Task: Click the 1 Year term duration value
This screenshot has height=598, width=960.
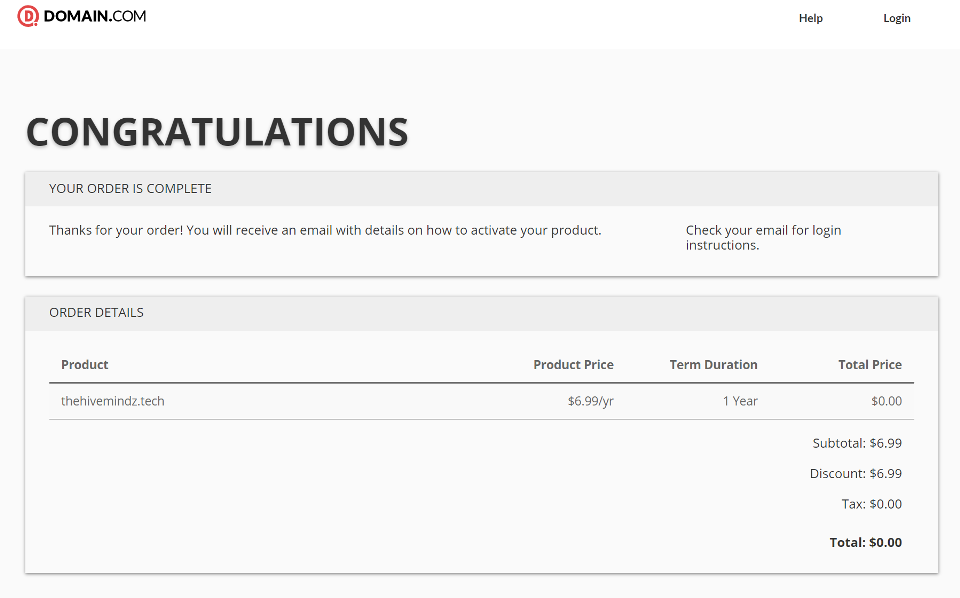Action: tap(740, 401)
